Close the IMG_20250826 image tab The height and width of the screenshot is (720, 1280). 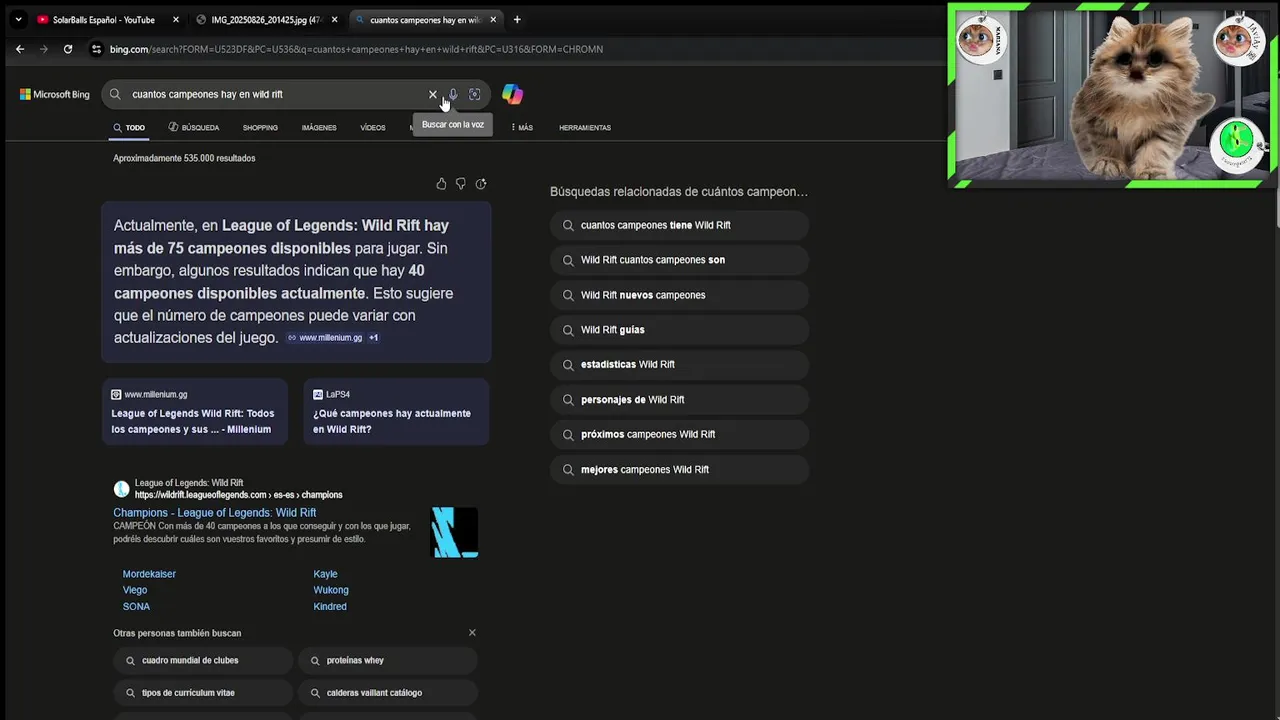tap(334, 20)
